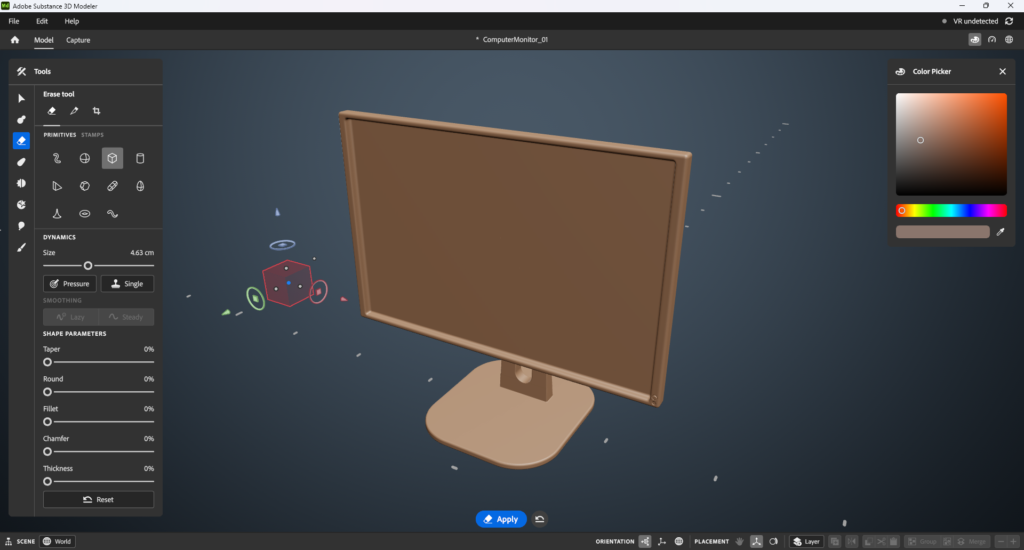Pick the cylinder primitive
The height and width of the screenshot is (550, 1024).
pyautogui.click(x=140, y=158)
